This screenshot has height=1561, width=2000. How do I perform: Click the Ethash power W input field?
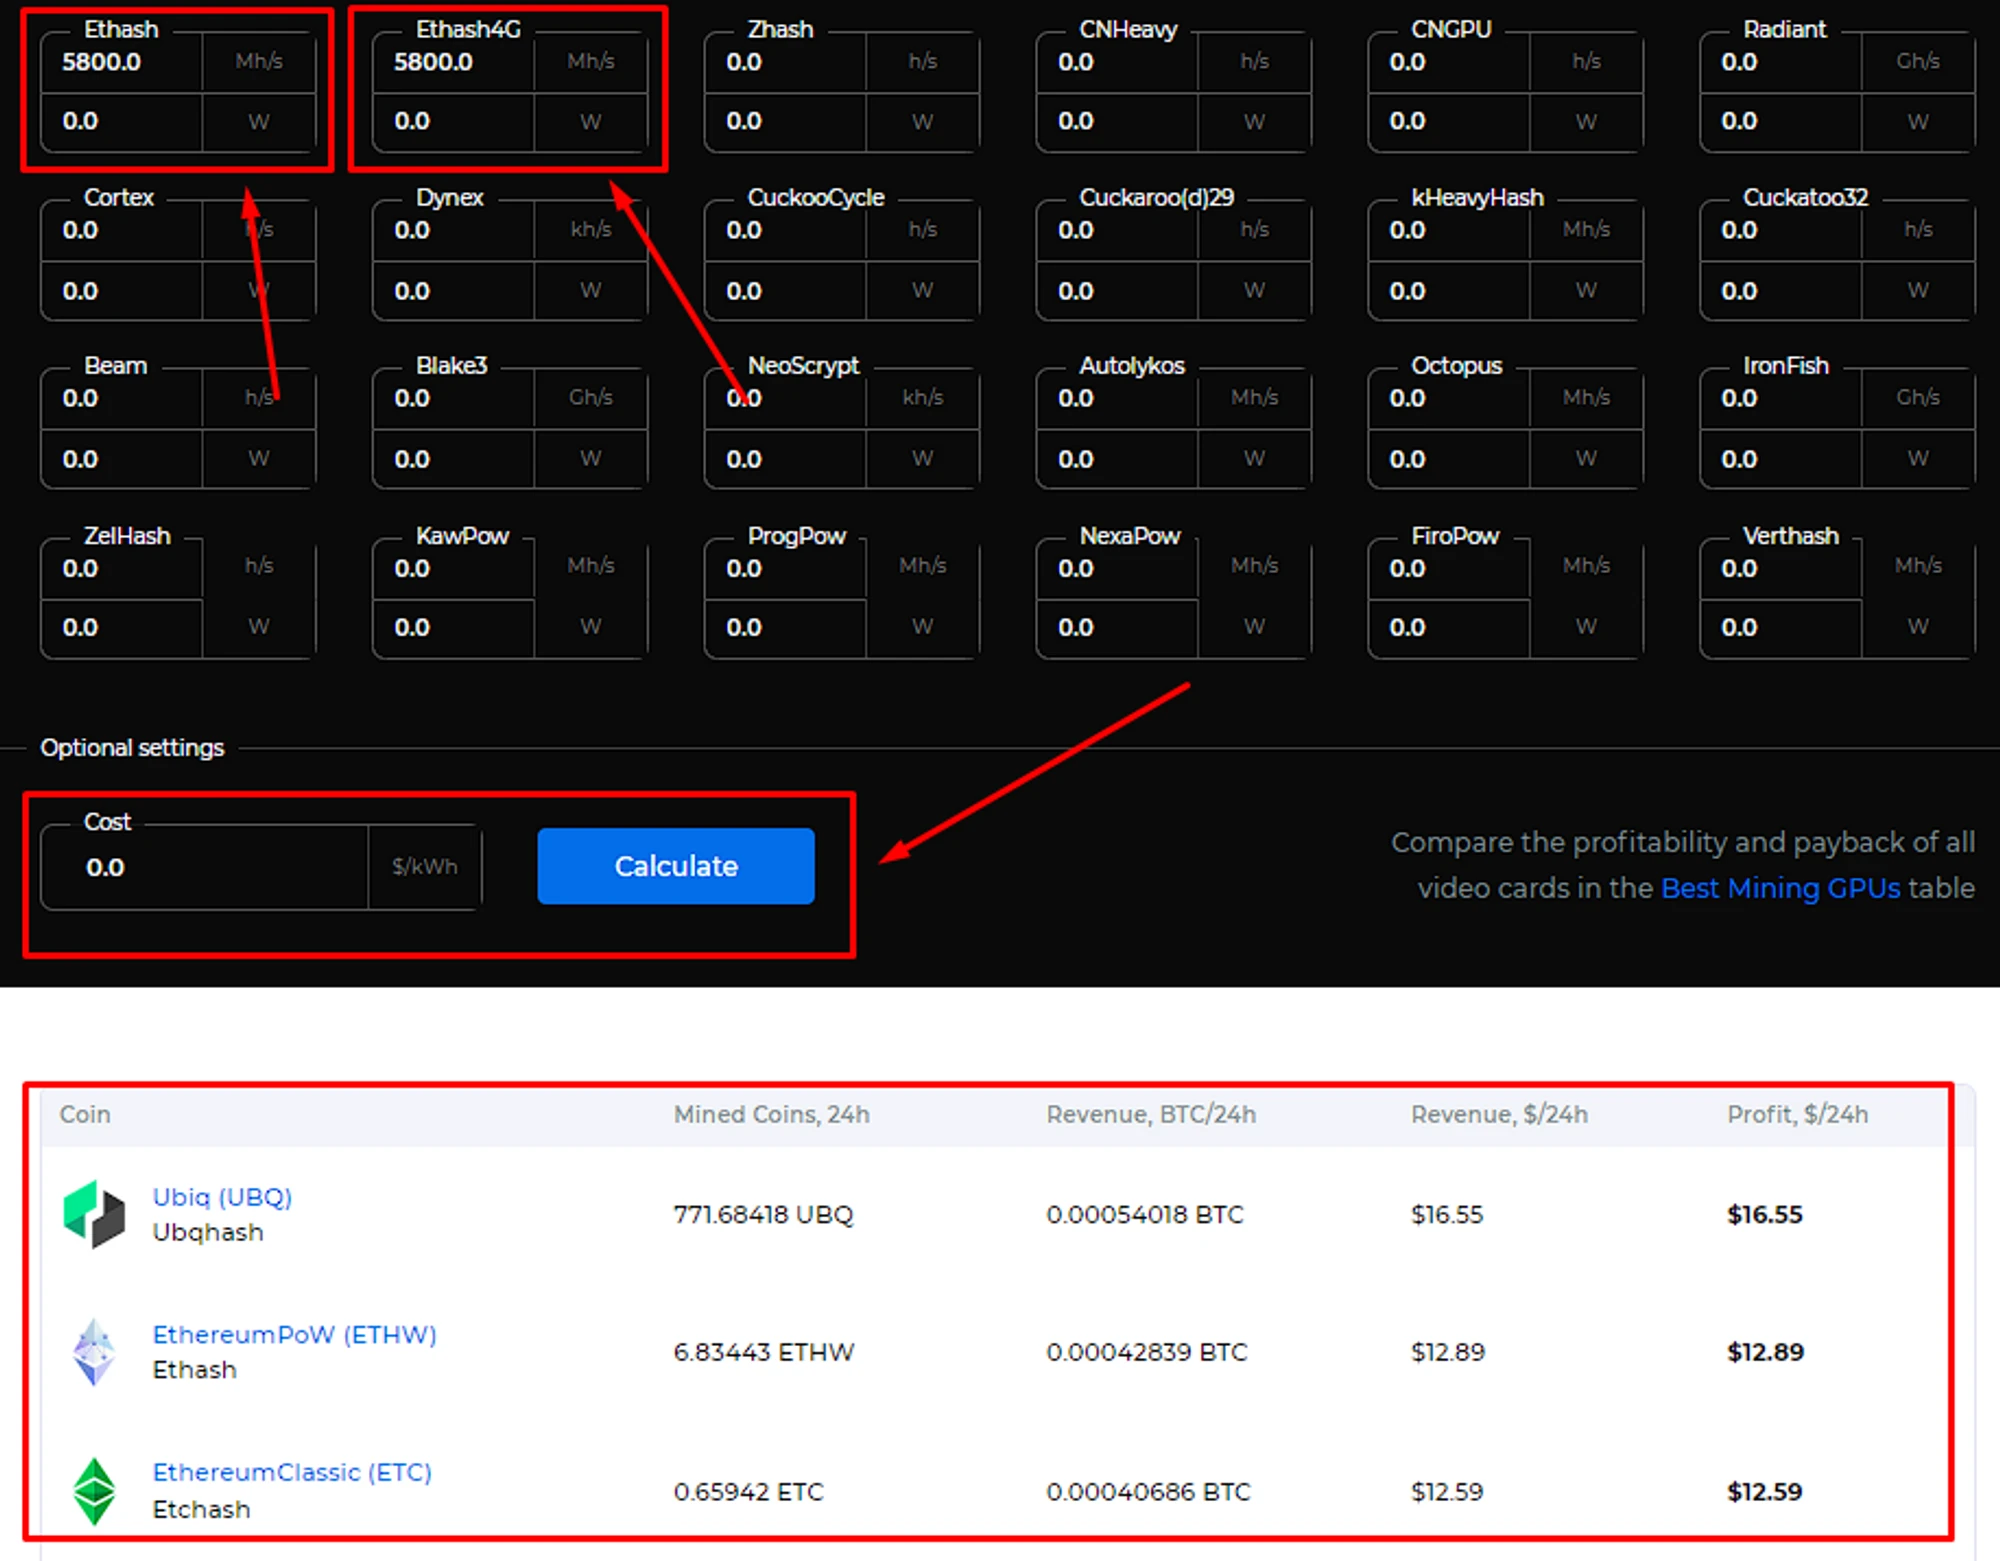(121, 122)
